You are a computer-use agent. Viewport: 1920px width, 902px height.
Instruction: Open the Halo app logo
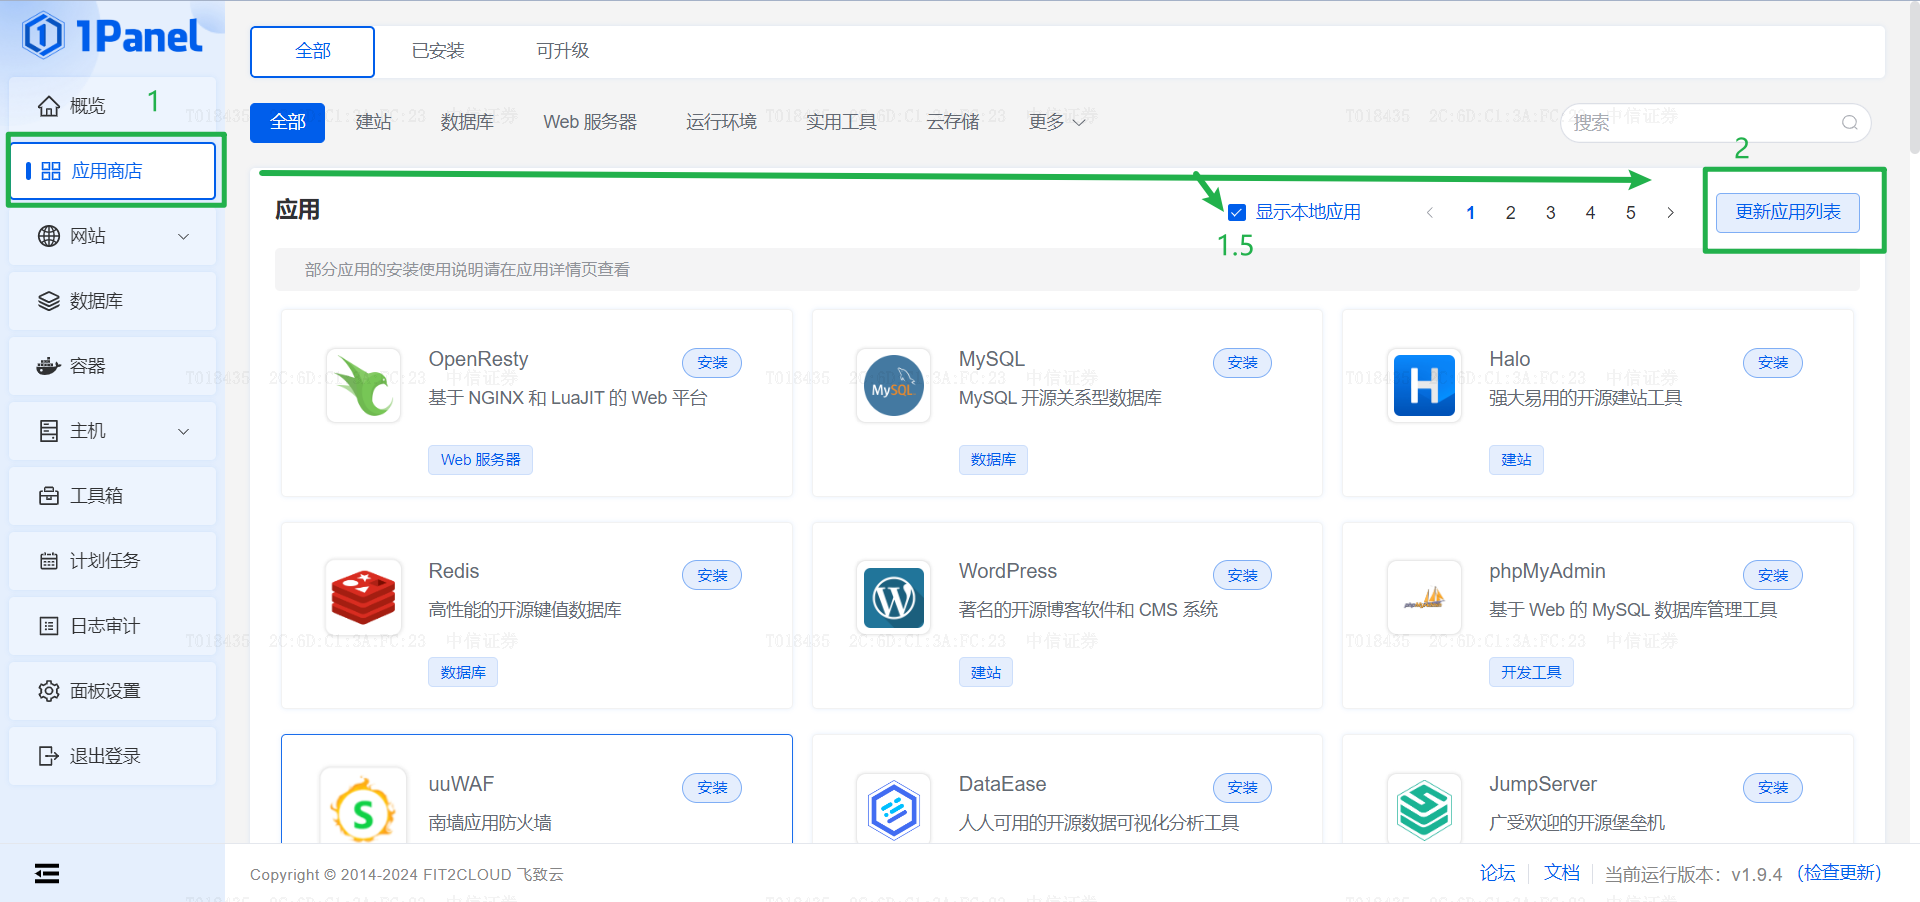(x=1424, y=385)
